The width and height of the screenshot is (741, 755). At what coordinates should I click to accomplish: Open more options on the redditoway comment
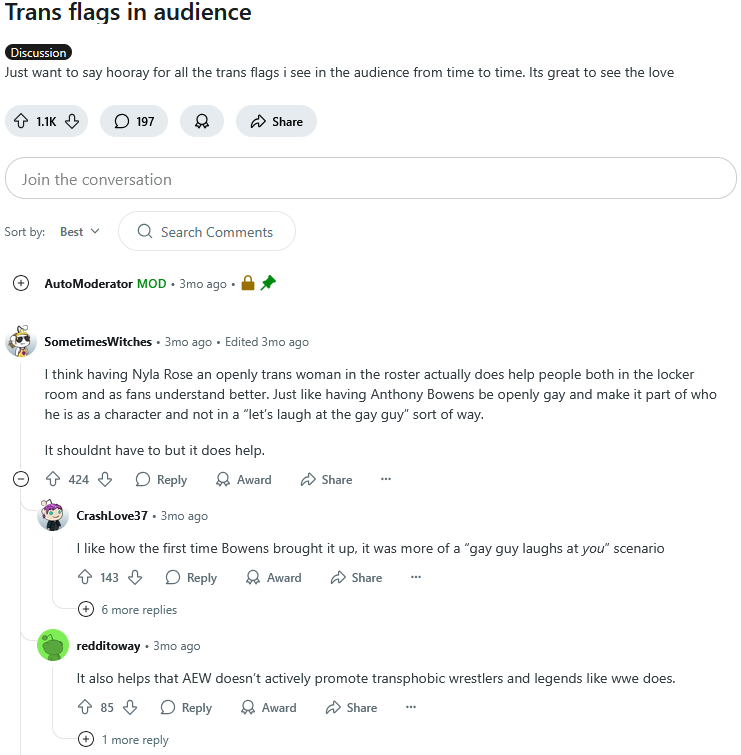[411, 707]
